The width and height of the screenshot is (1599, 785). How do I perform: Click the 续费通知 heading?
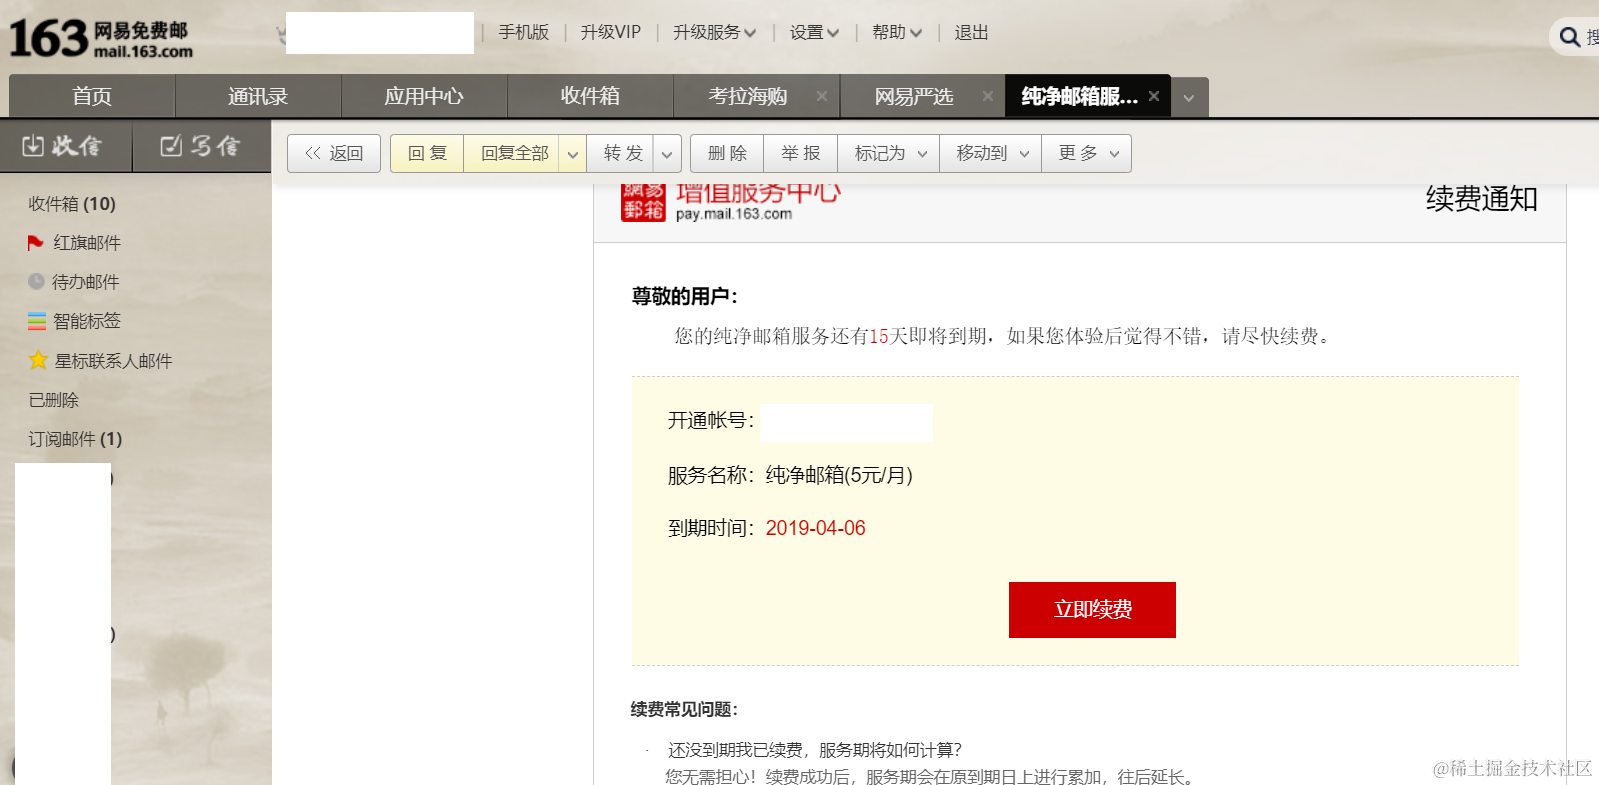[x=1481, y=199]
